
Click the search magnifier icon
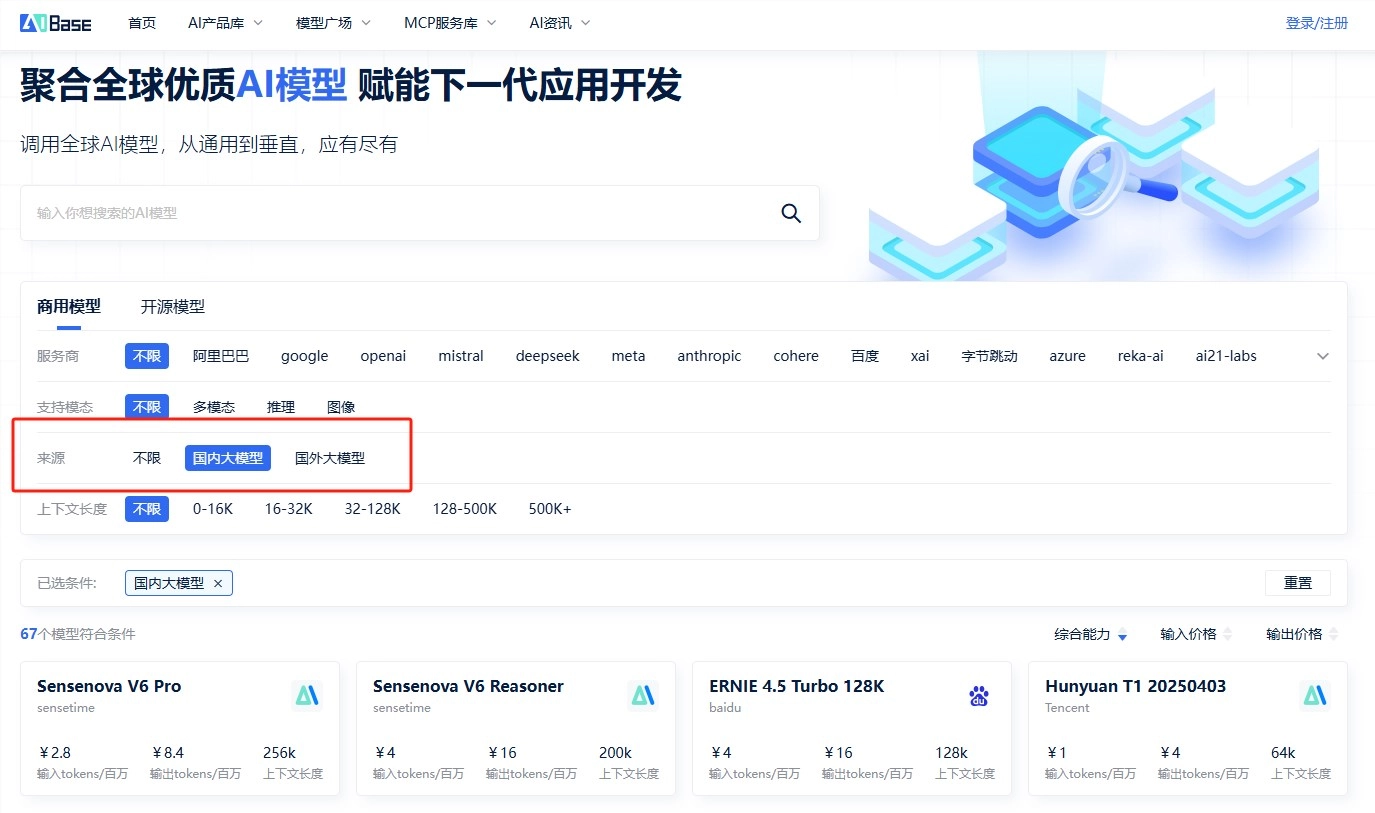point(791,213)
